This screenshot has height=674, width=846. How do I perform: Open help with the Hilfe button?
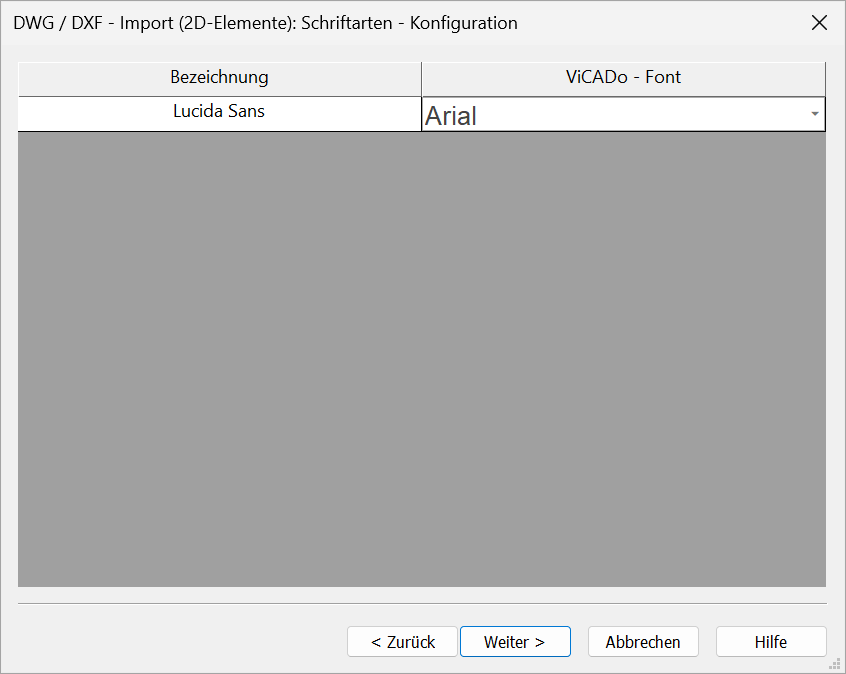click(771, 642)
